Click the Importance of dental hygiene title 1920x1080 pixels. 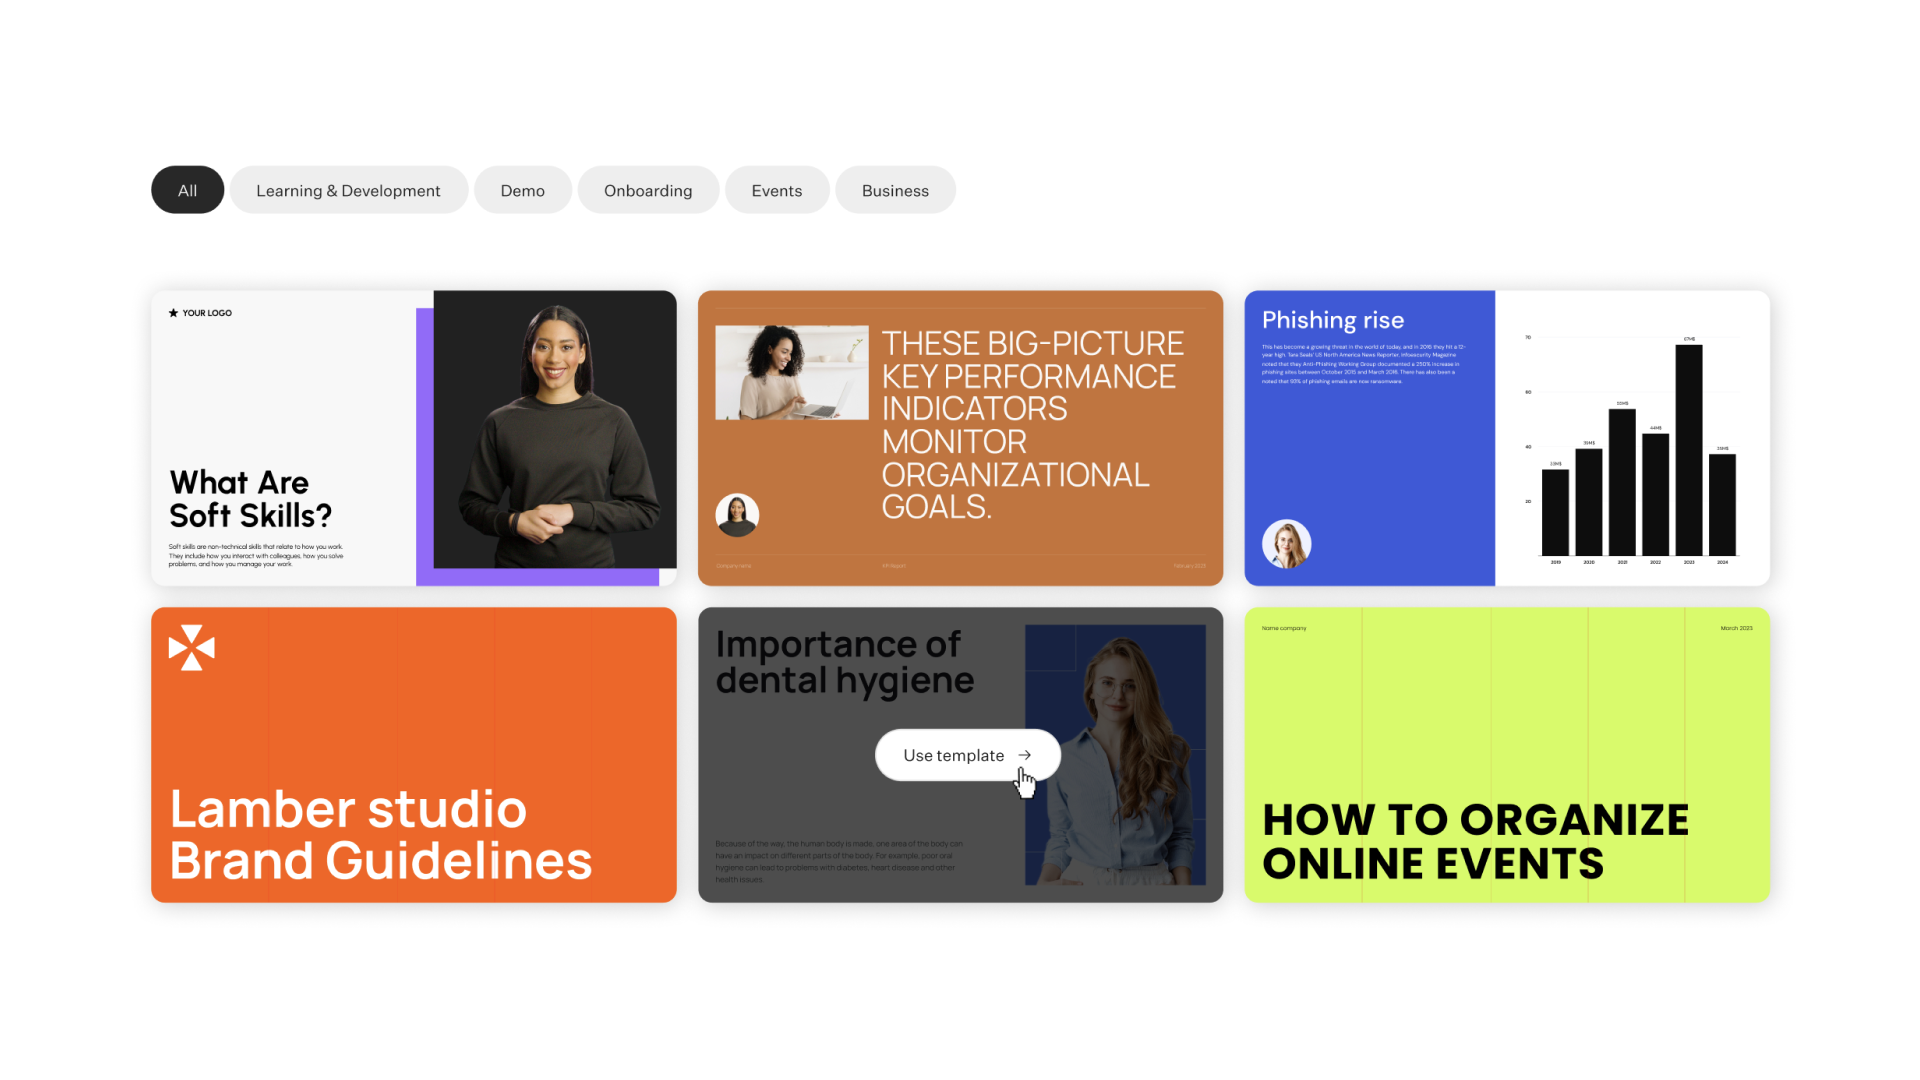pyautogui.click(x=844, y=662)
